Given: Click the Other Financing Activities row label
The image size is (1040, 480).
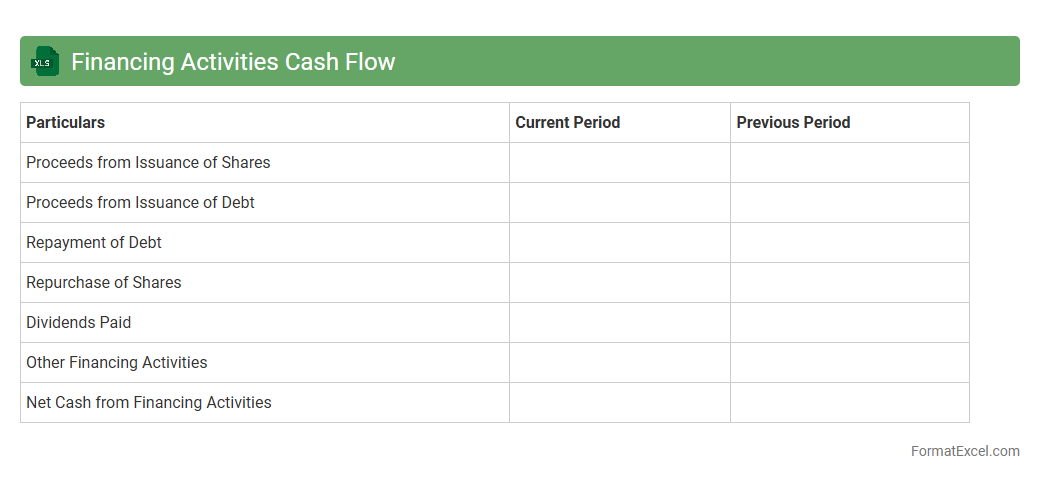Looking at the screenshot, I should [117, 363].
